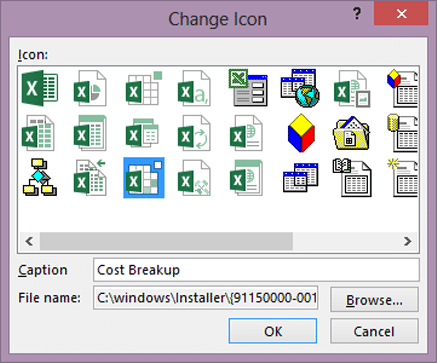
Task: Pick the highlighted Excel grid icon
Action: click(144, 178)
